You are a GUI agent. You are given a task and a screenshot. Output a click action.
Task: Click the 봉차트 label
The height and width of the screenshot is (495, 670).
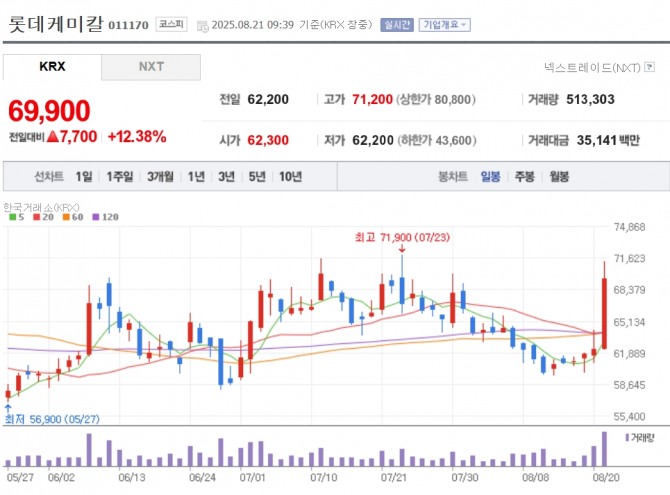coord(453,176)
